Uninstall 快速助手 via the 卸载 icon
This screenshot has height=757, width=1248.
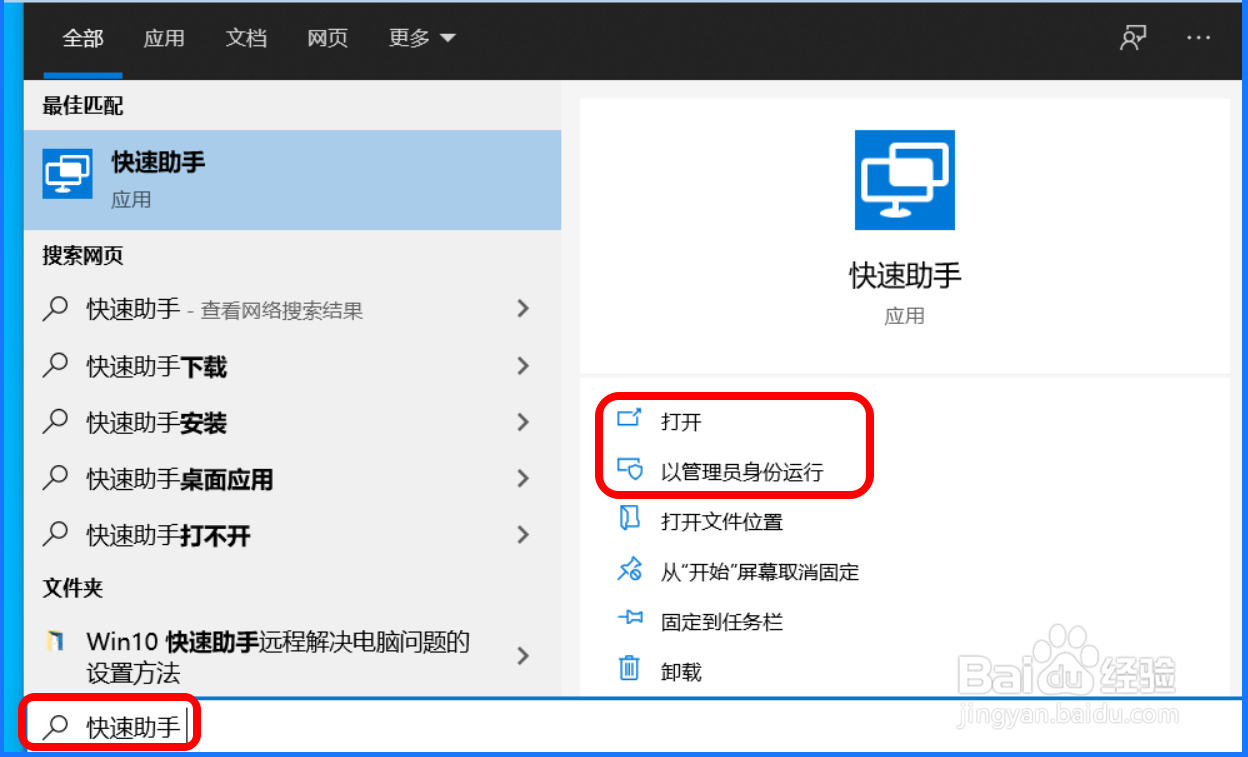click(631, 670)
